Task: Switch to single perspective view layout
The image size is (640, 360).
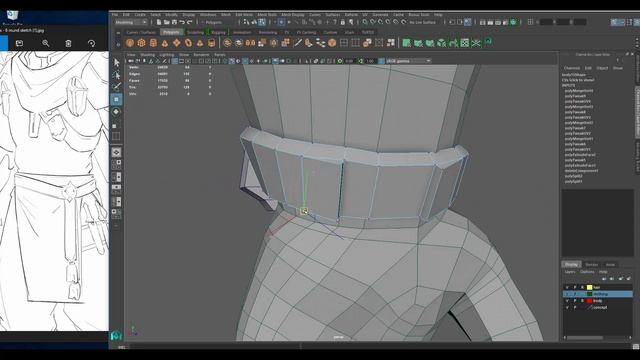Action: pyautogui.click(x=116, y=152)
